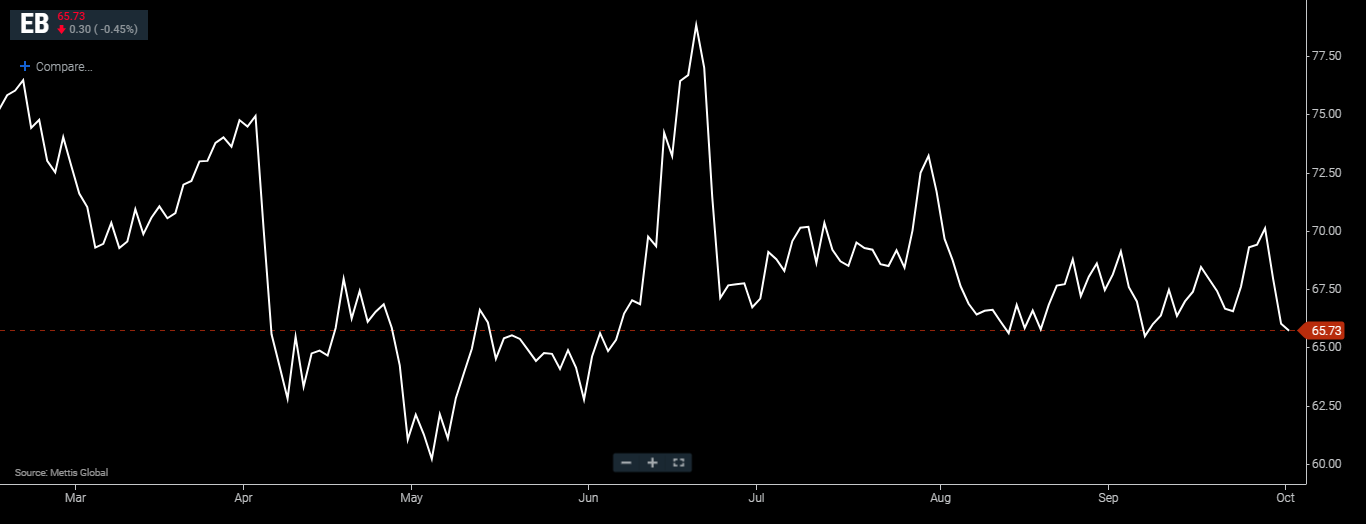Image resolution: width=1366 pixels, height=524 pixels.
Task: Click the 0.30 (-0.45%) change value
Action: click(x=104, y=30)
